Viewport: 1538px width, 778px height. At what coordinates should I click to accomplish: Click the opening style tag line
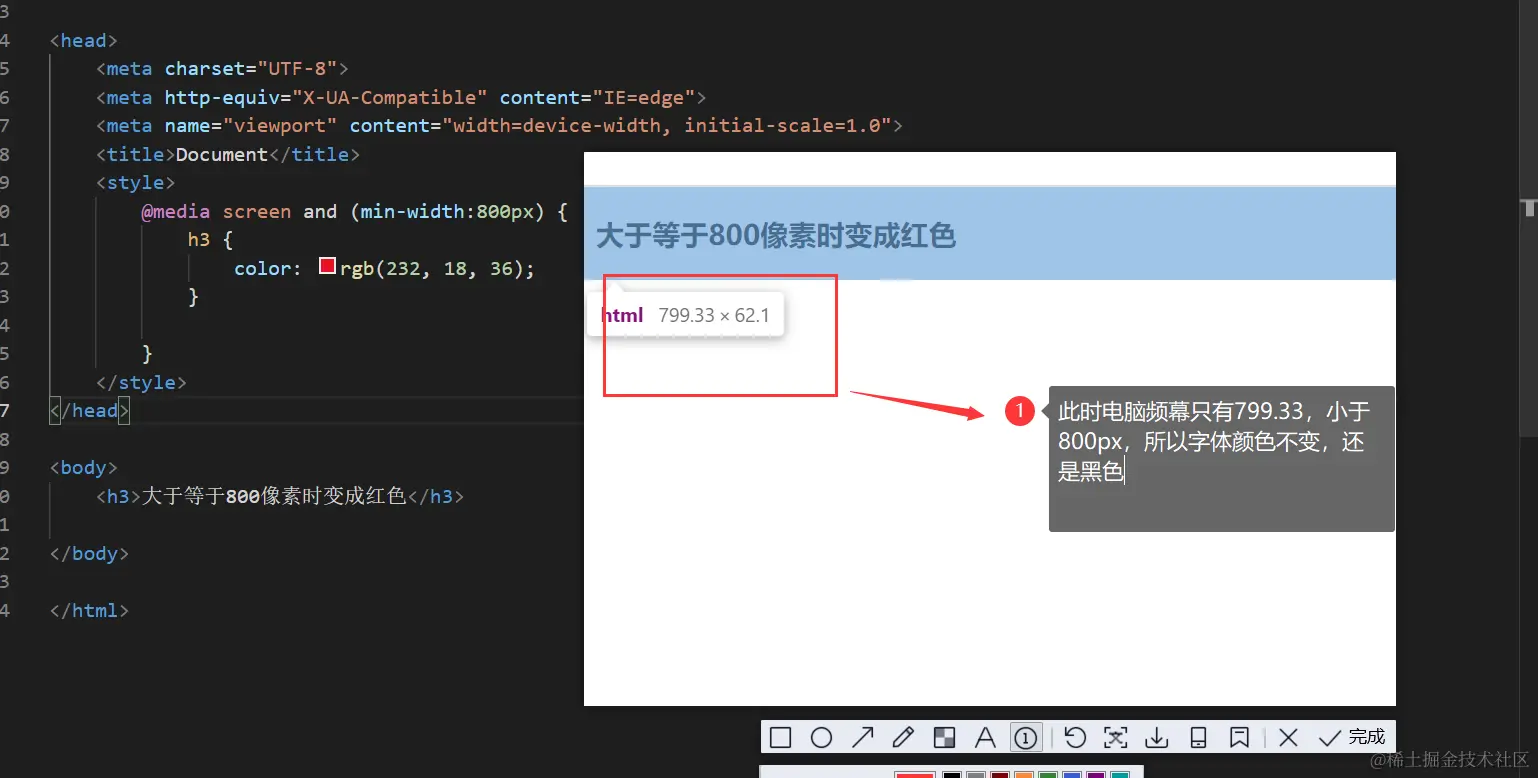(135, 183)
